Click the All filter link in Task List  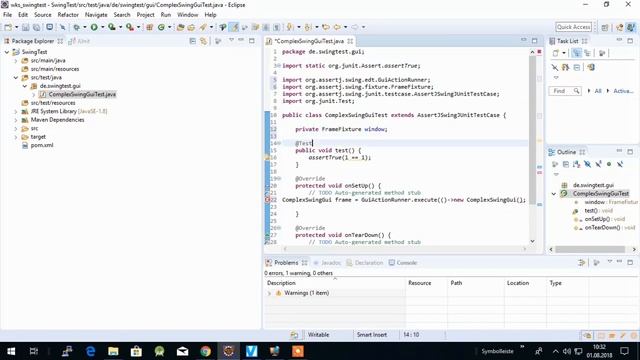point(598,91)
